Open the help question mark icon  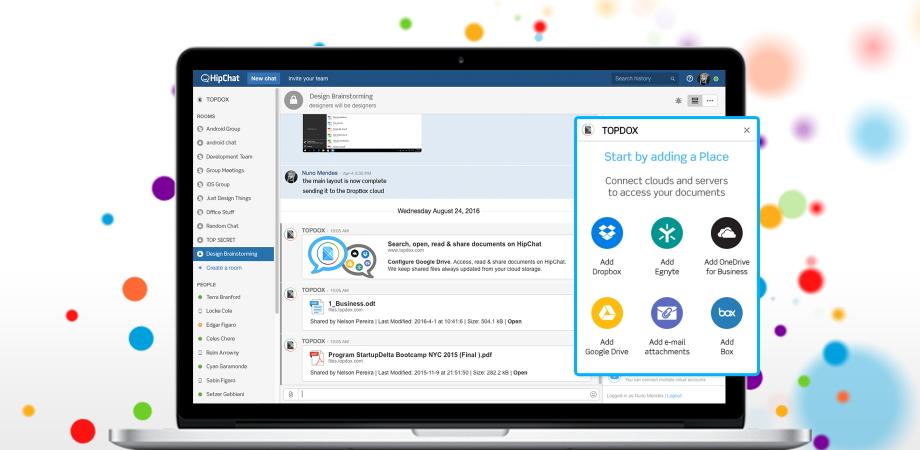(x=689, y=79)
